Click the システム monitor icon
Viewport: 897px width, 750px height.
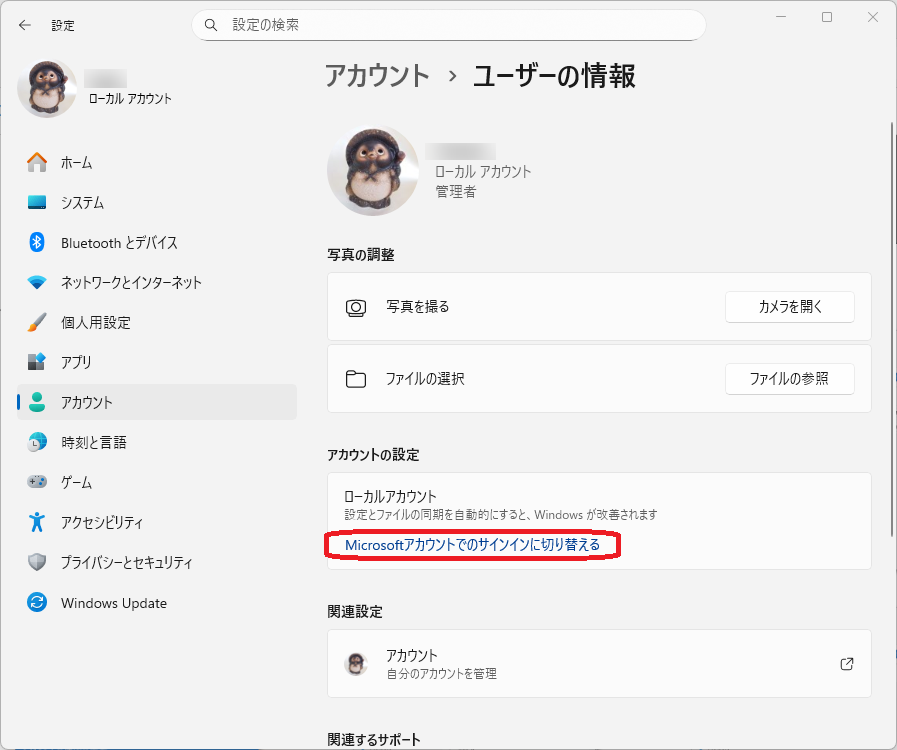pos(37,203)
